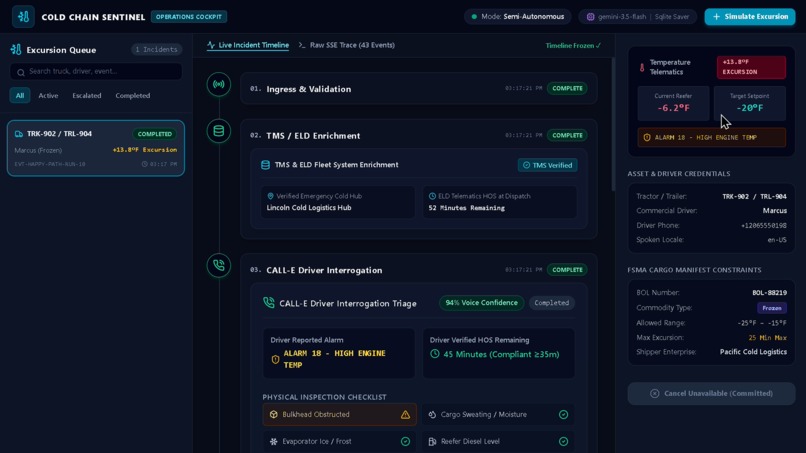Screen dimensions: 806x453
Task: Click the warning triangle on Bulkhead Obstructed
Action: point(406,414)
